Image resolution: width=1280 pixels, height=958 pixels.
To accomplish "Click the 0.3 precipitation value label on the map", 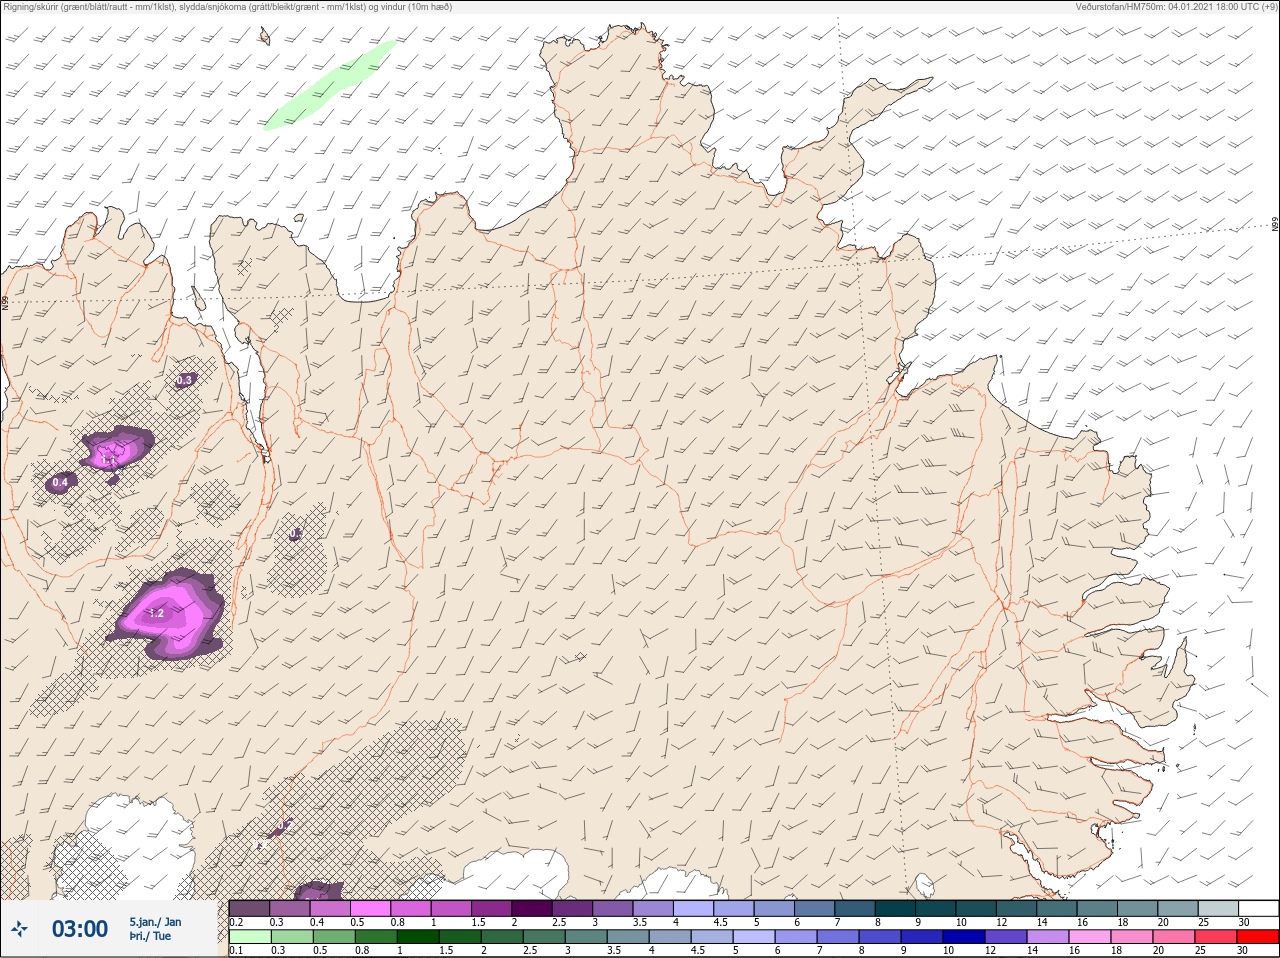I will click(184, 380).
